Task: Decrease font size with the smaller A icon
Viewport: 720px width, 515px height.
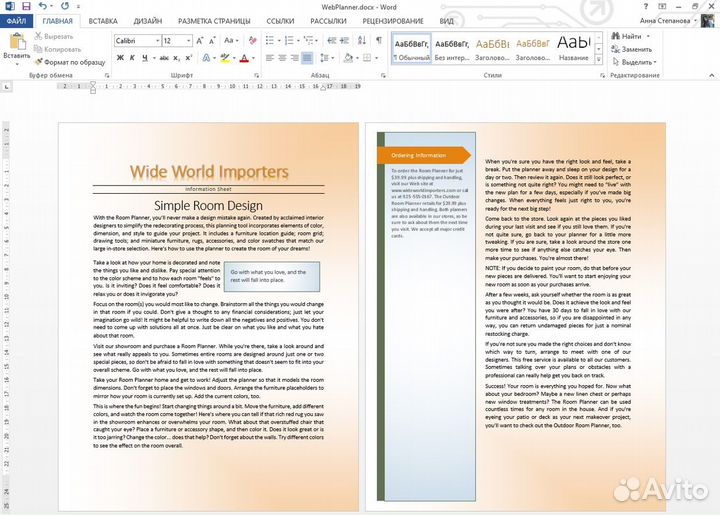Action: point(212,41)
